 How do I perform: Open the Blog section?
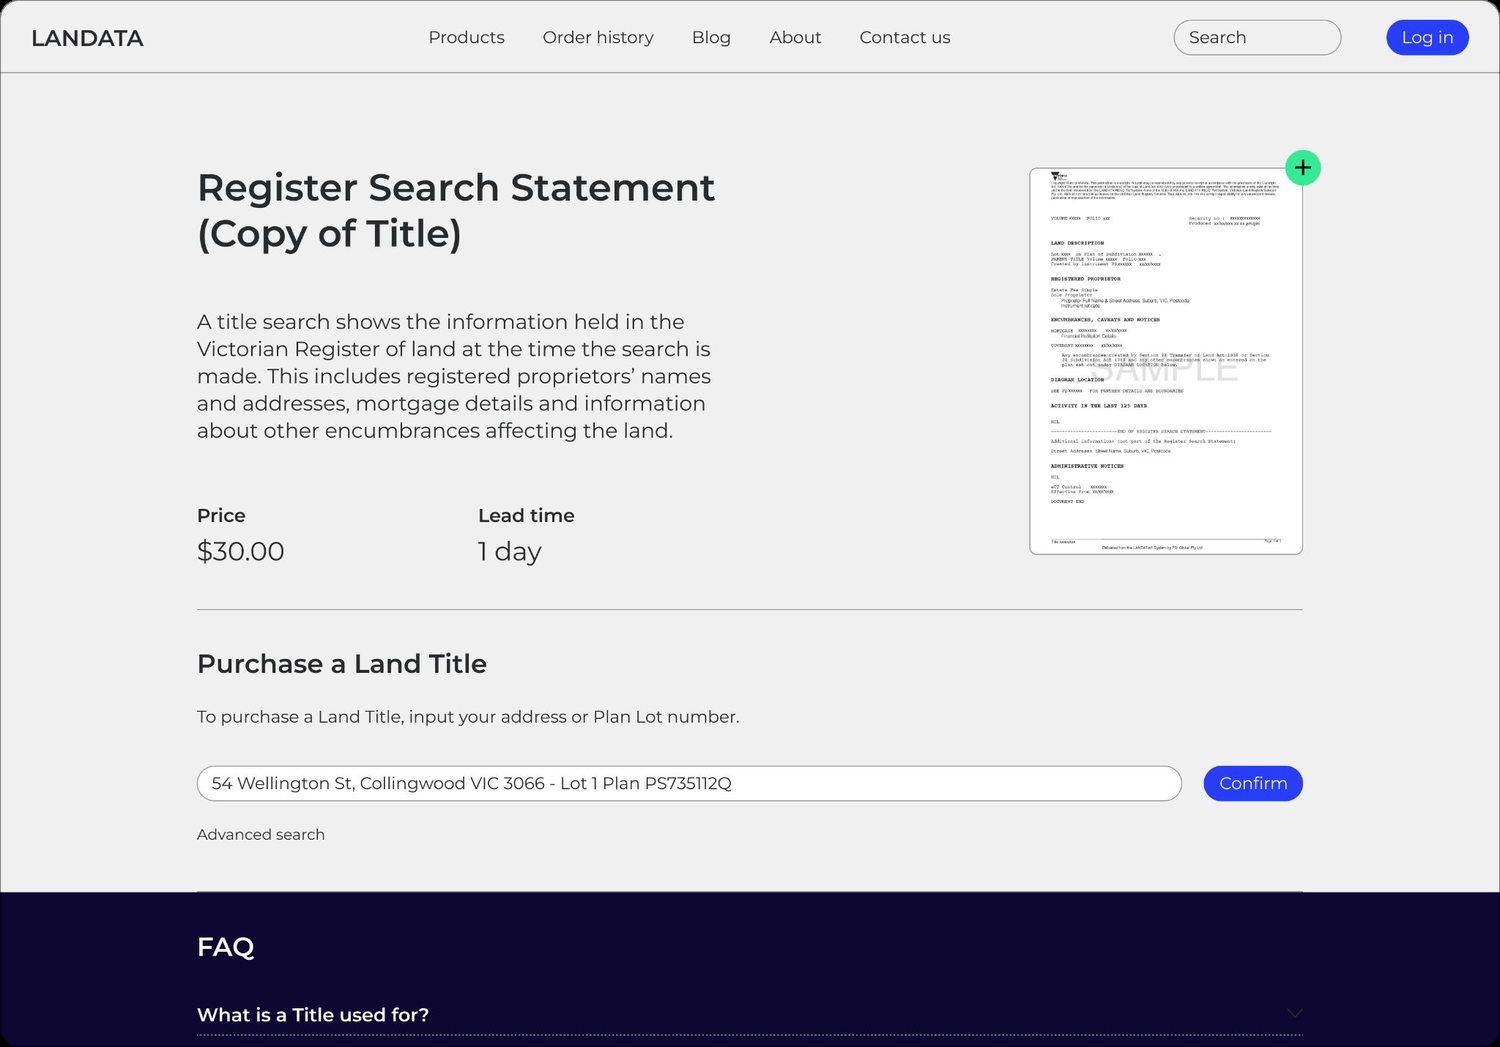coord(711,37)
